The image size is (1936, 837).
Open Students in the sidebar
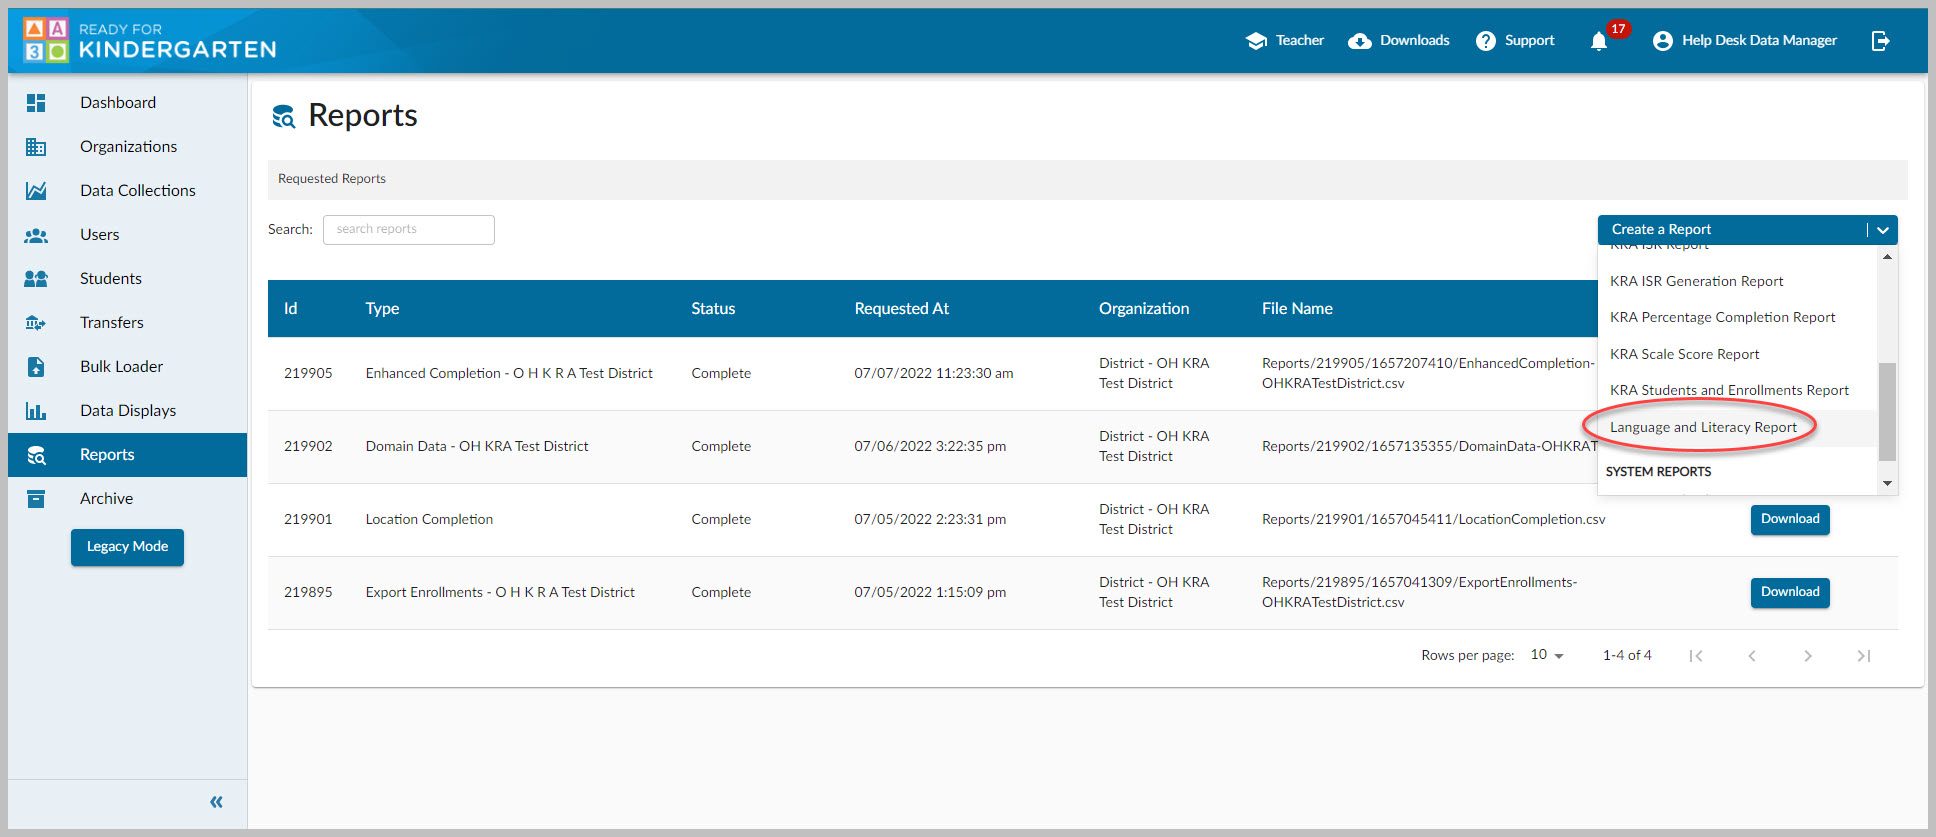(128, 278)
